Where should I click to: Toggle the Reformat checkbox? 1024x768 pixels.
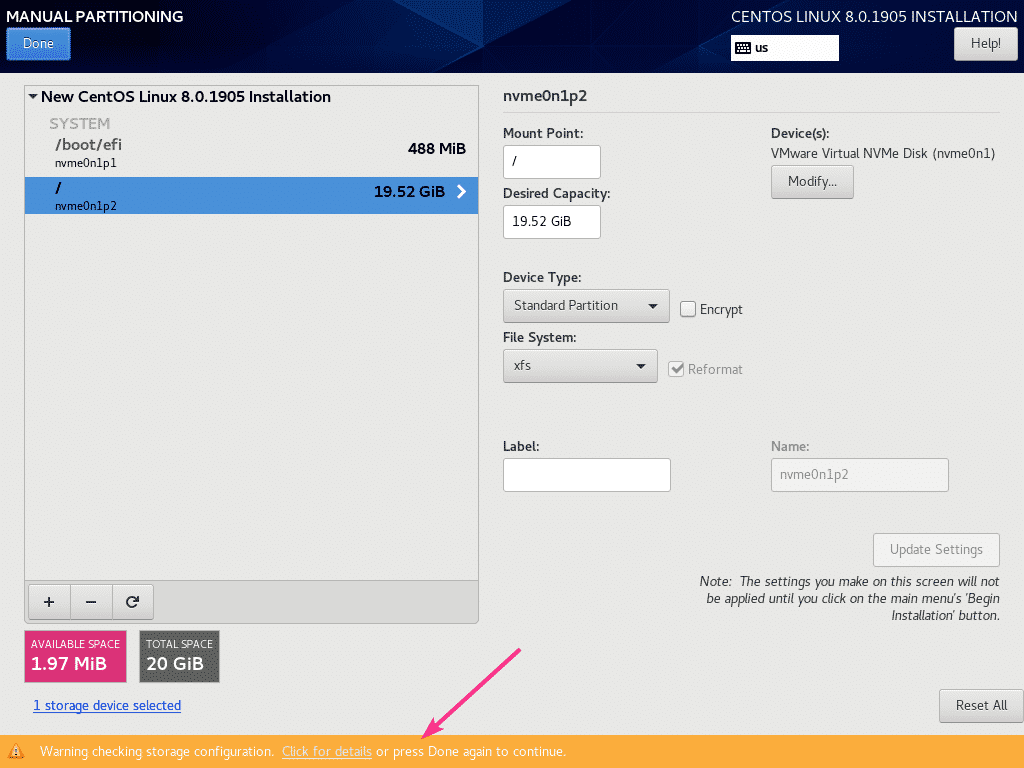(677, 369)
